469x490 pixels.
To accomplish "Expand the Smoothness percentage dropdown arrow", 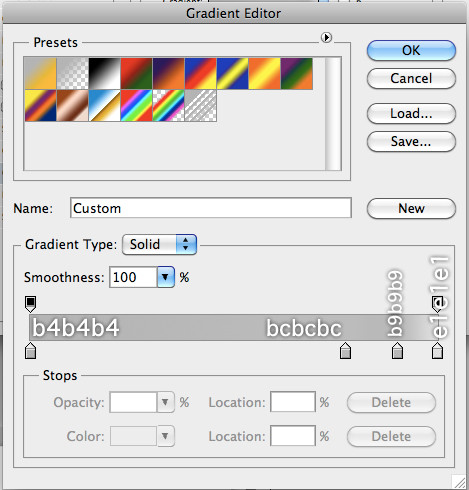I will click(x=166, y=277).
